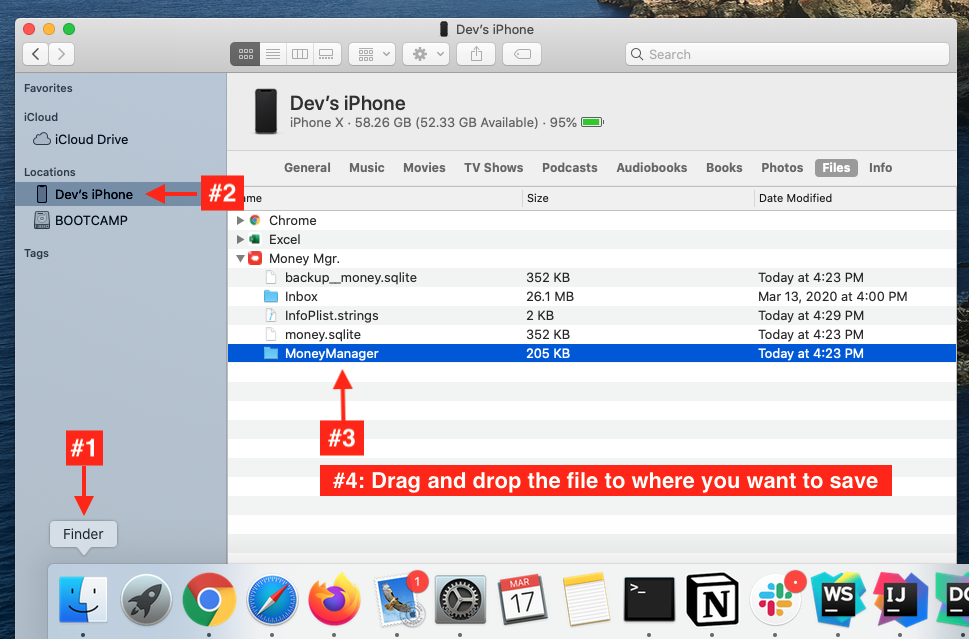Image resolution: width=969 pixels, height=639 pixels.
Task: Open IntelliJ IDEA from the Dock
Action: tap(900, 599)
